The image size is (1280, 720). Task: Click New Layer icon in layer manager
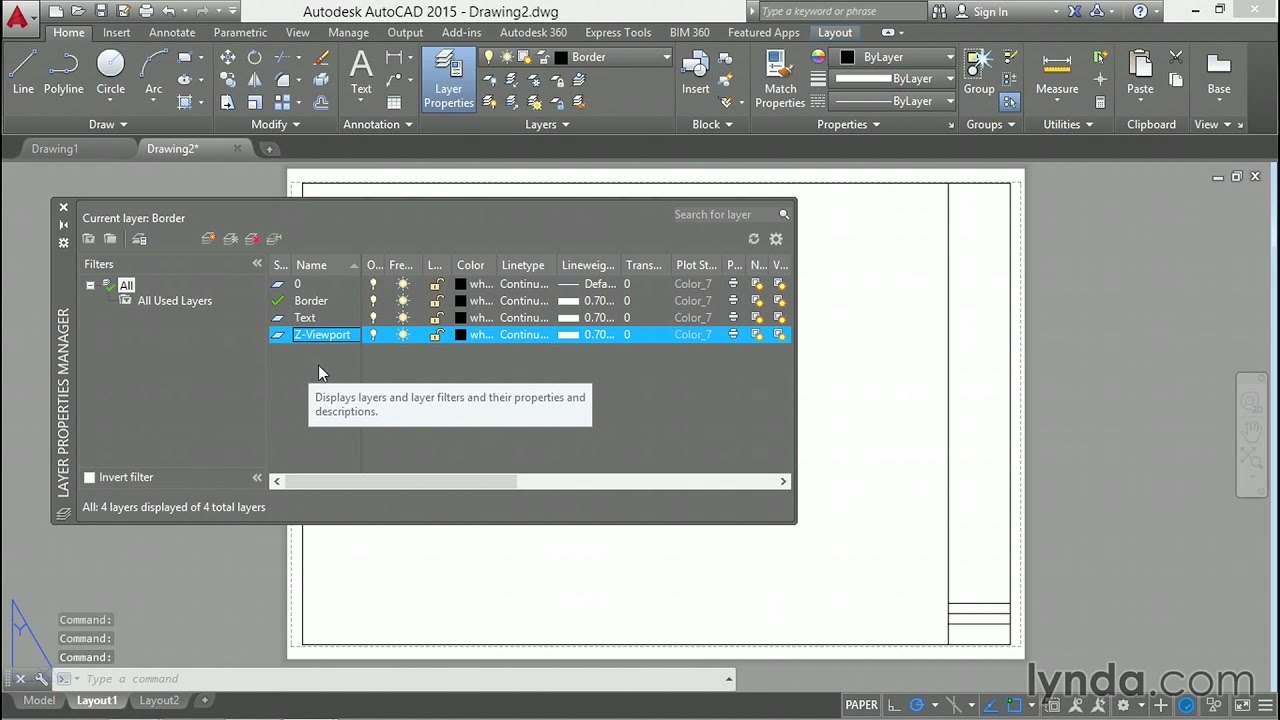click(208, 239)
